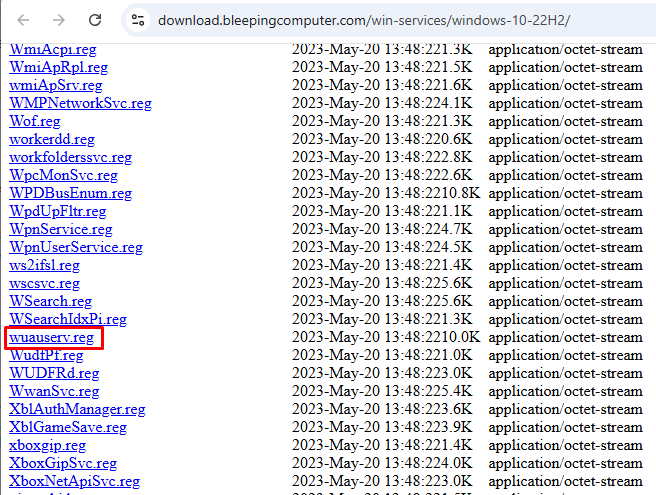Viewport: 656px width, 495px height.
Task: Click the Wof.reg link
Action: 35,121
